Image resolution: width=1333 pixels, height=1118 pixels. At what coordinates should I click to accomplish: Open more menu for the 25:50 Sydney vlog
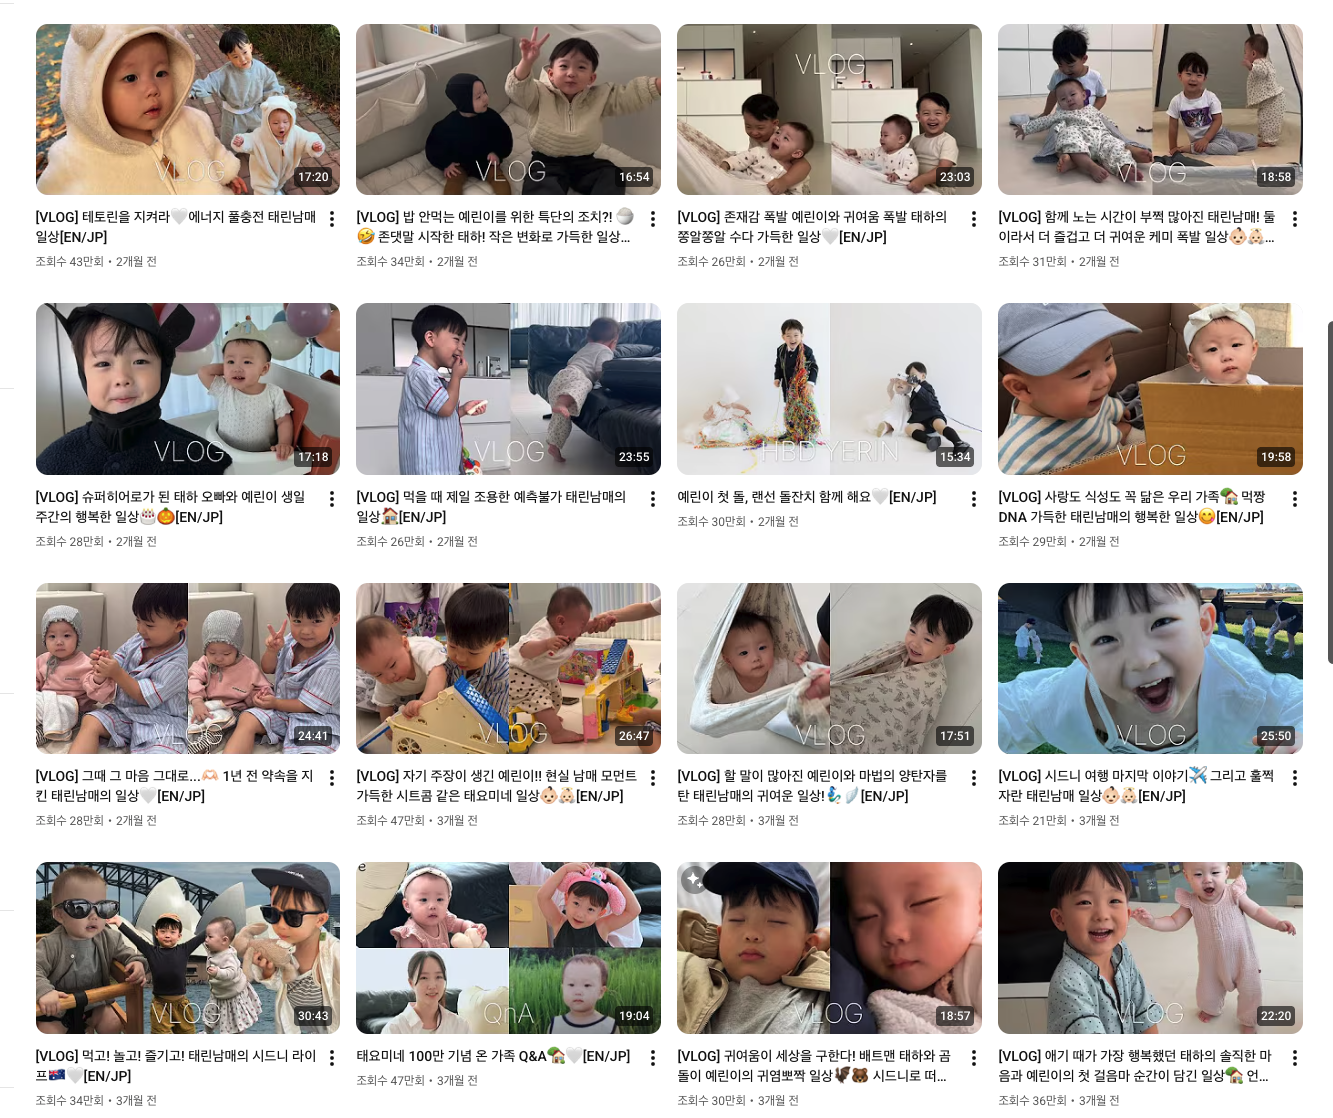coord(1295,778)
